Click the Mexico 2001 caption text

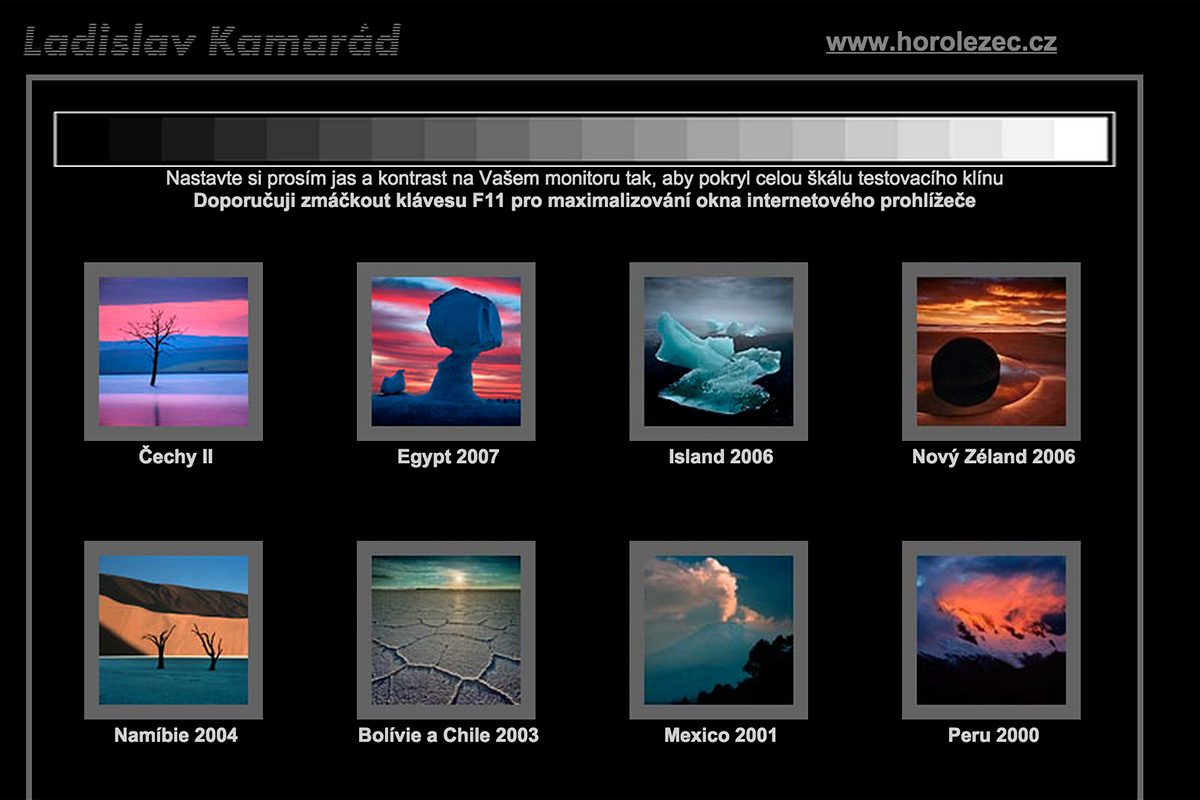tap(720, 735)
